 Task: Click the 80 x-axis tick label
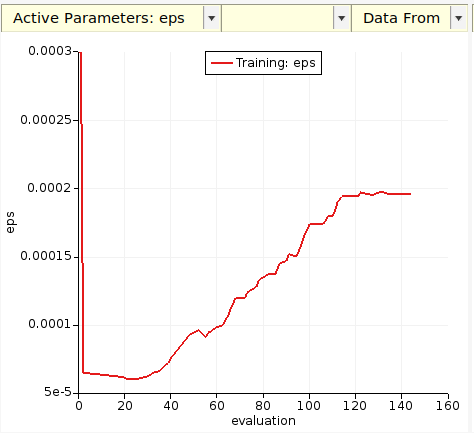point(263,406)
